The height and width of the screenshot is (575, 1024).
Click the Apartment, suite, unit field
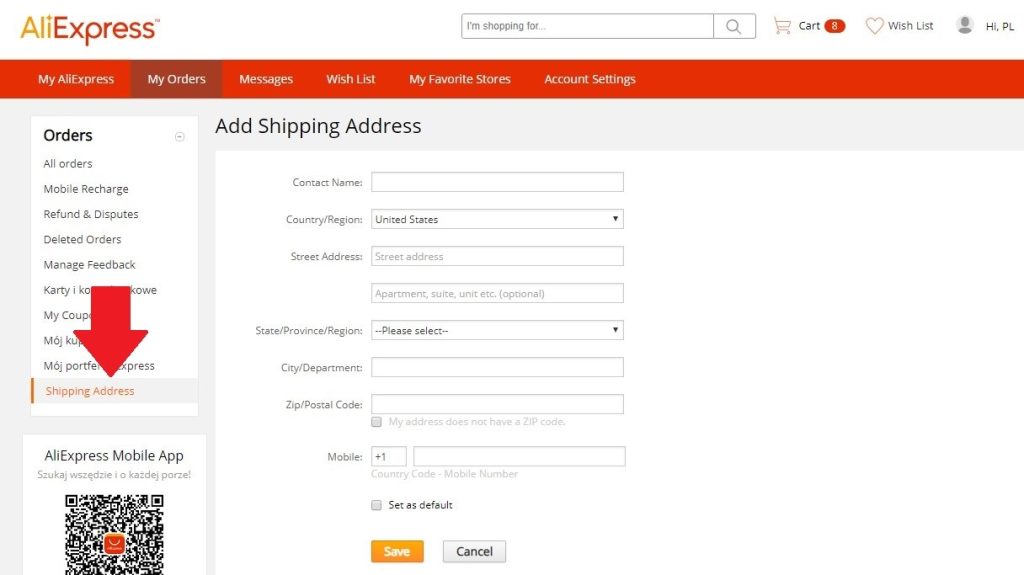coord(497,293)
